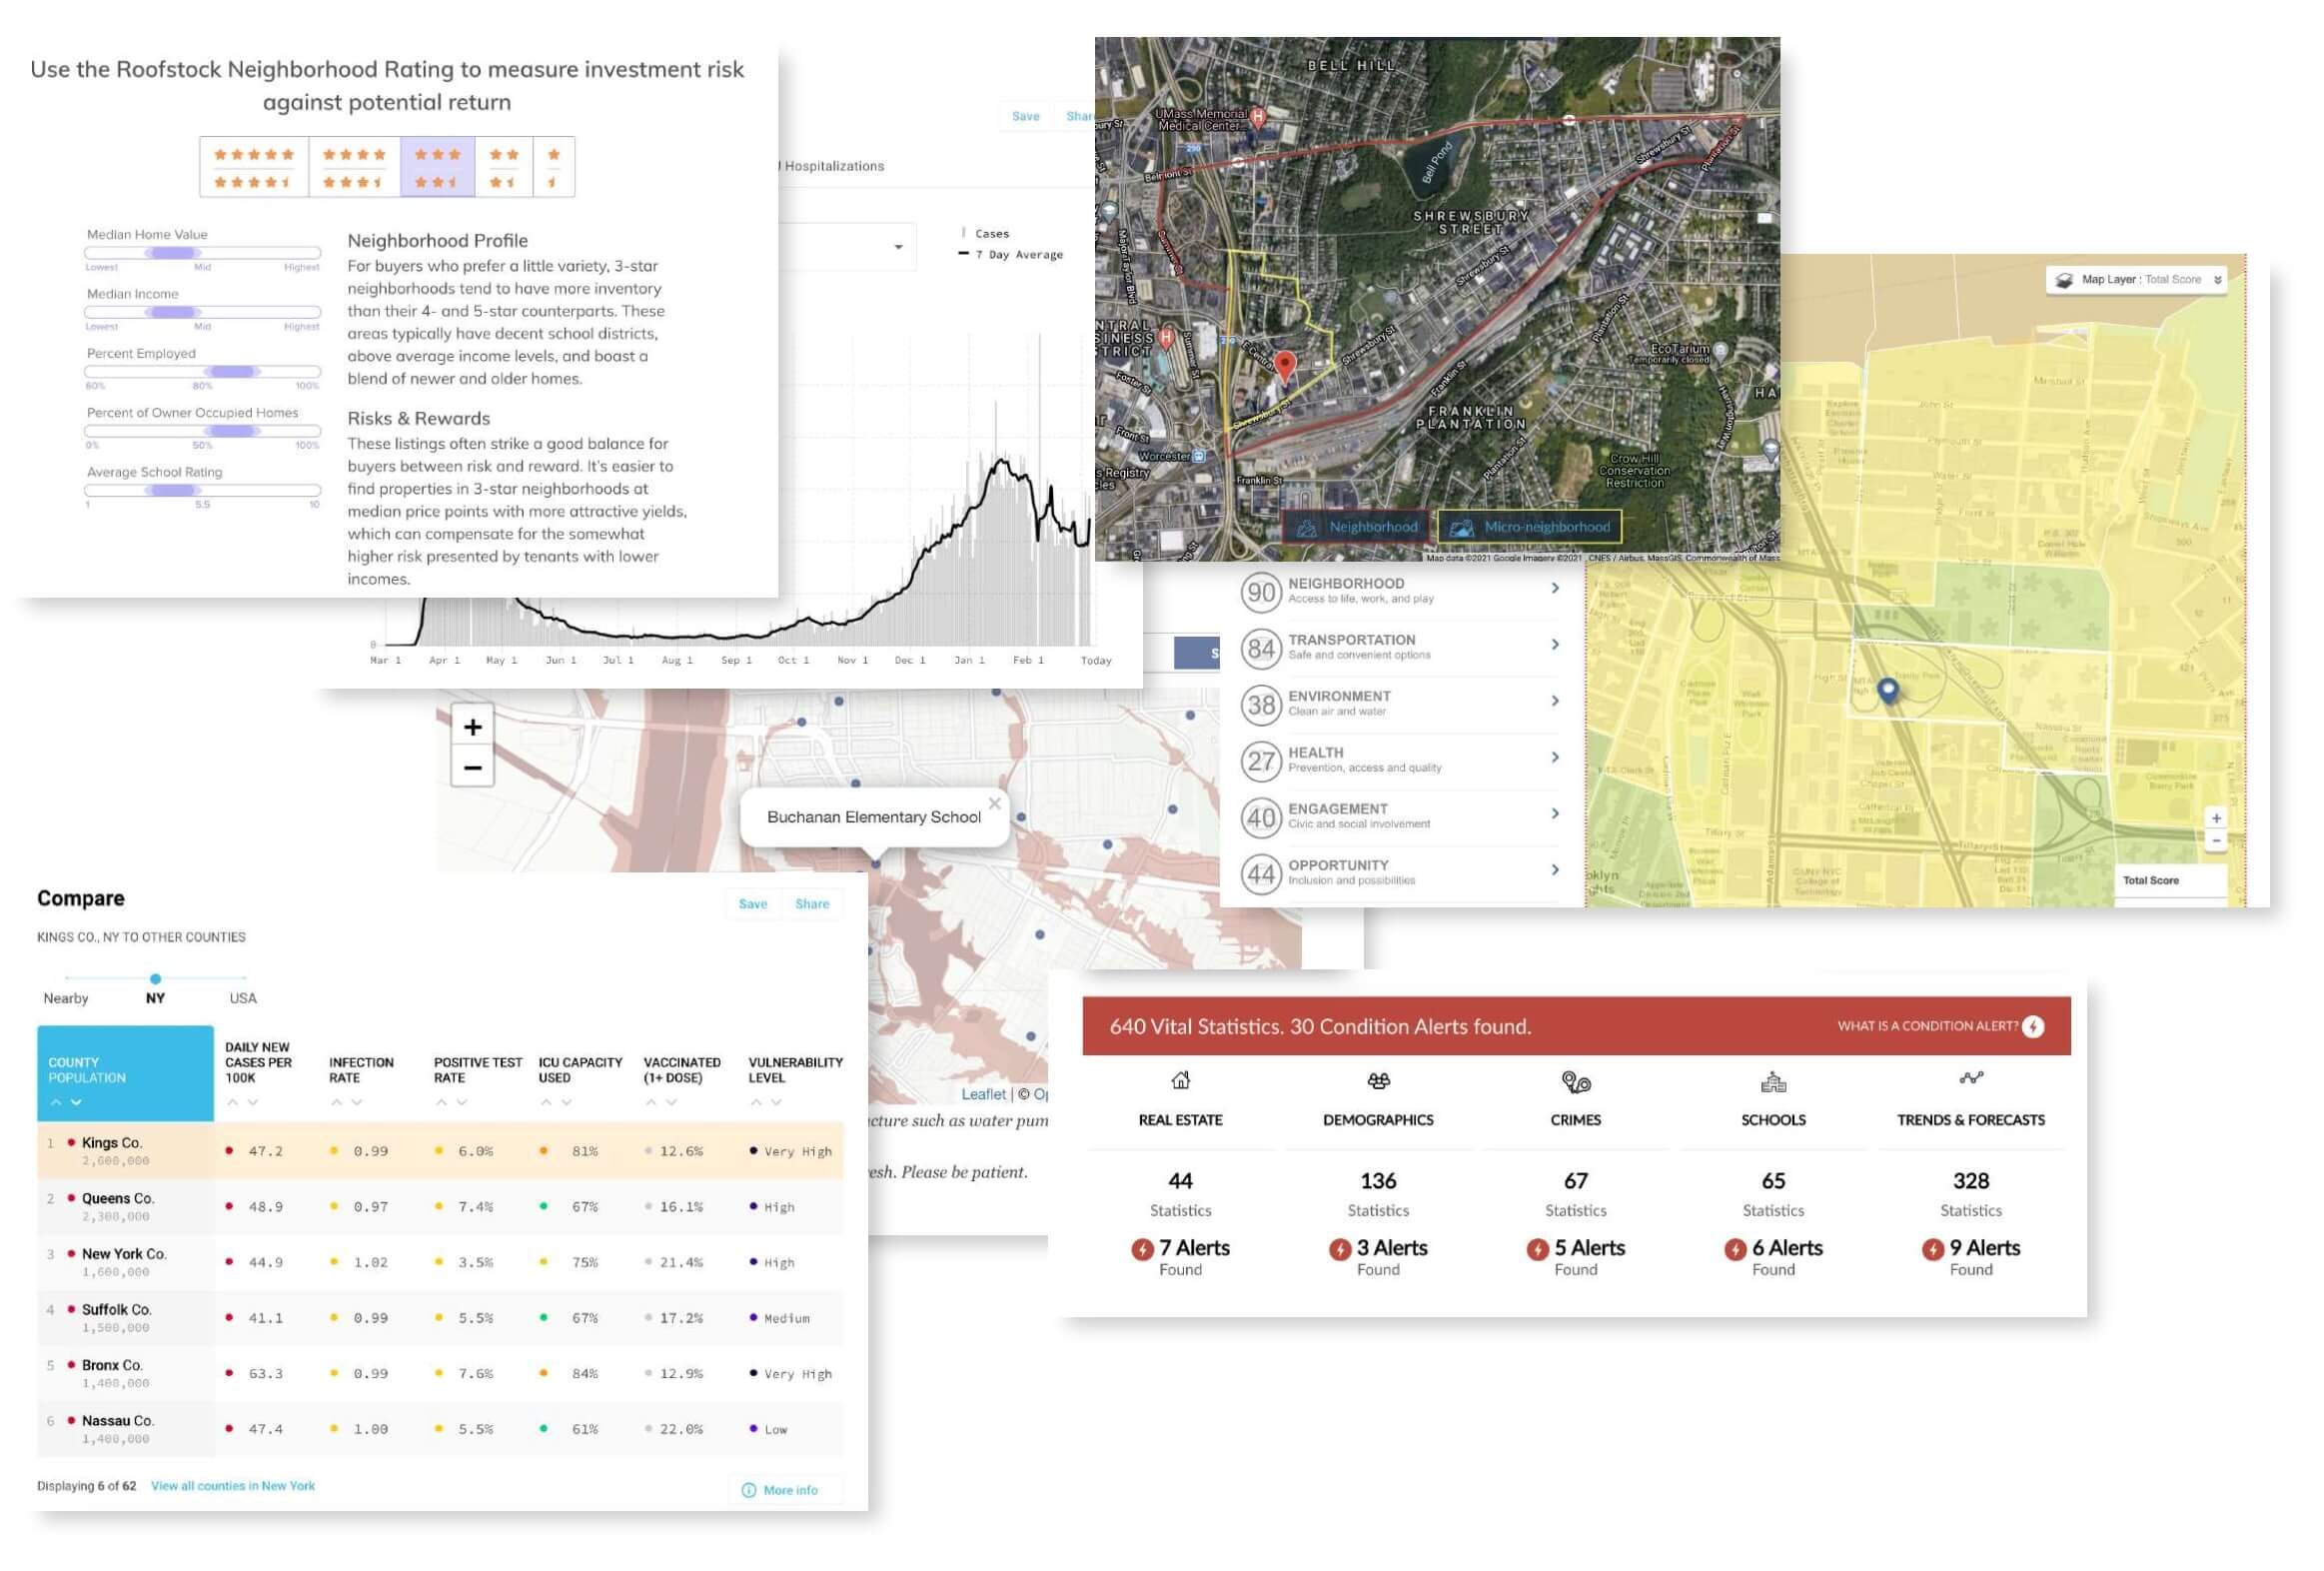
Task: Select the Nearby comparison option
Action: [66, 998]
